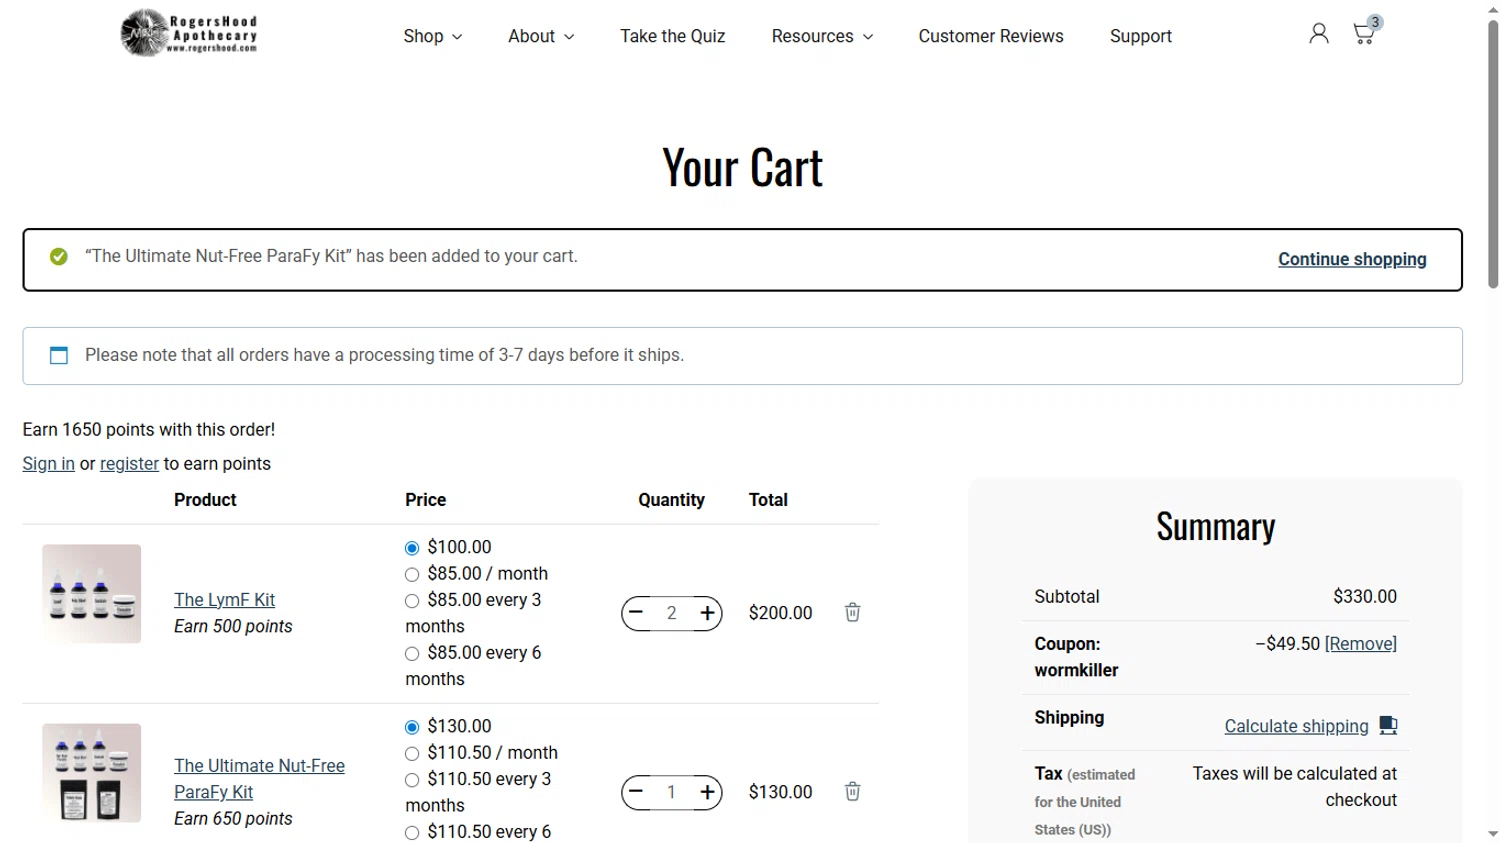Screen dimensions: 1500x843
Task: Select the $110.50 / month subscription option
Action: [x=412, y=753]
